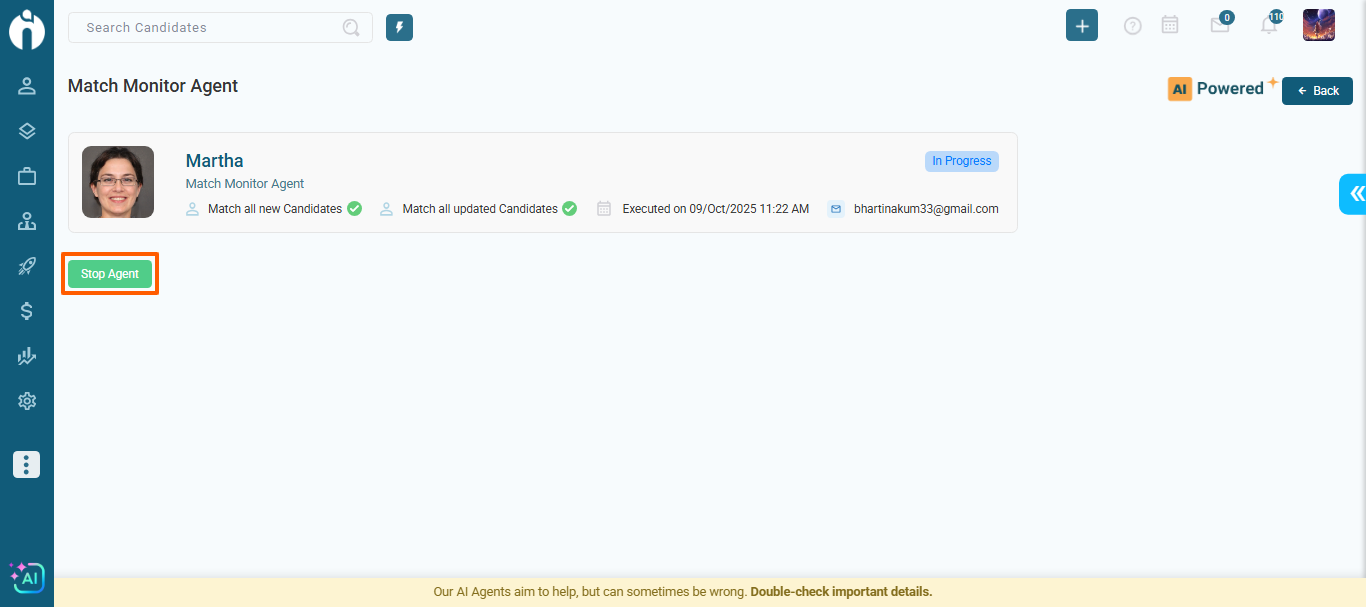Click the dollar sign icon in sidebar

point(27,311)
